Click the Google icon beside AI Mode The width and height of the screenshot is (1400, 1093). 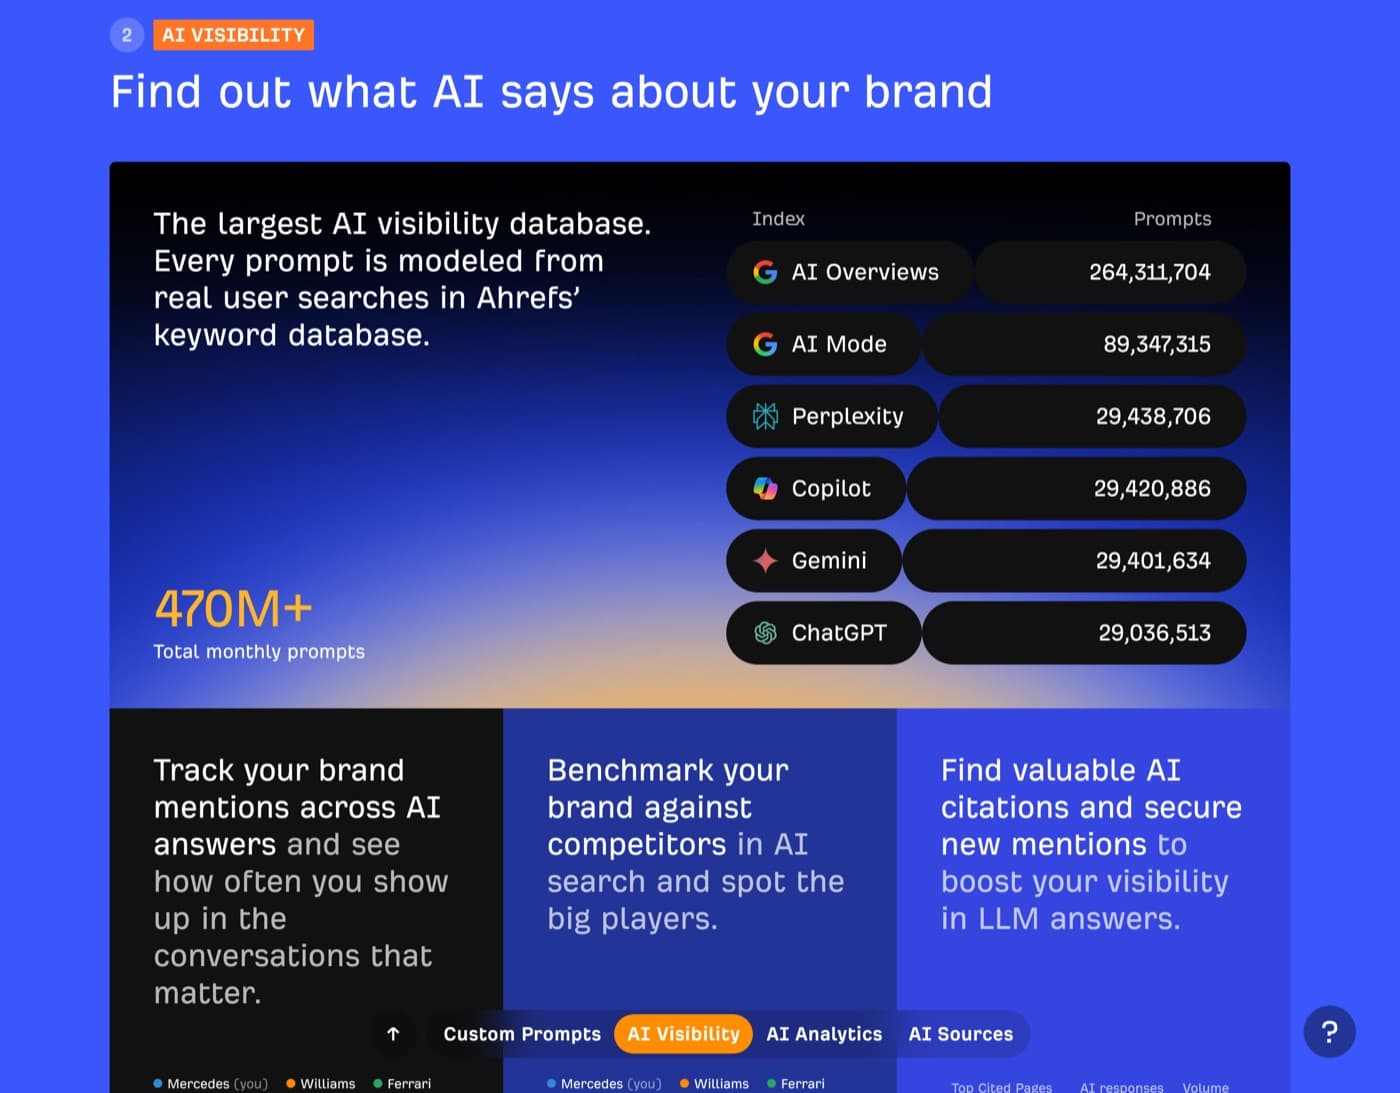[x=765, y=344]
